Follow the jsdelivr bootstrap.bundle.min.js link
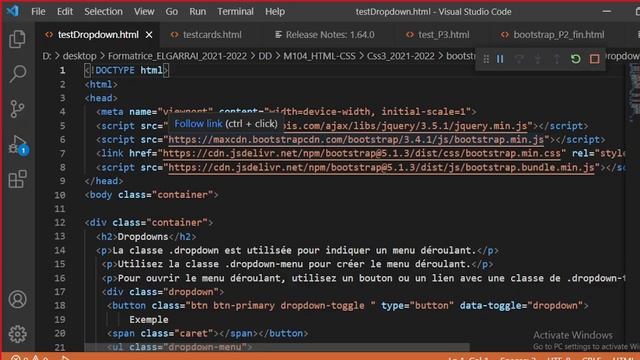 coord(381,167)
